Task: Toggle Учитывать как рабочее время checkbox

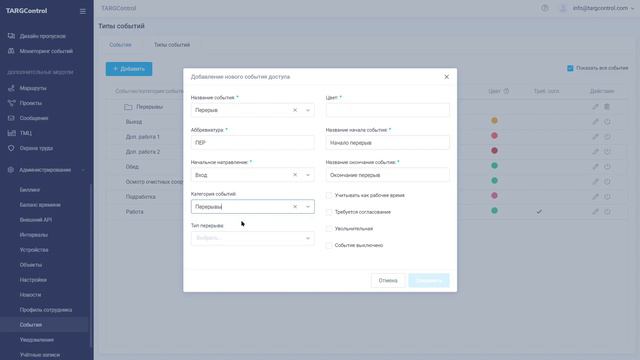Action: pos(329,196)
